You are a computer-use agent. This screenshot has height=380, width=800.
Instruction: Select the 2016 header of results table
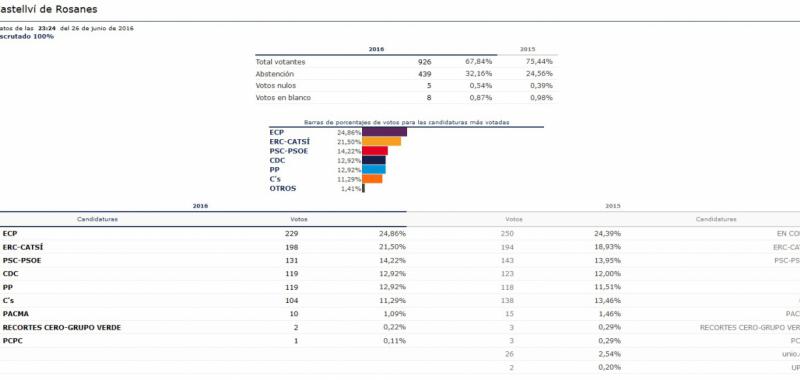pos(201,206)
